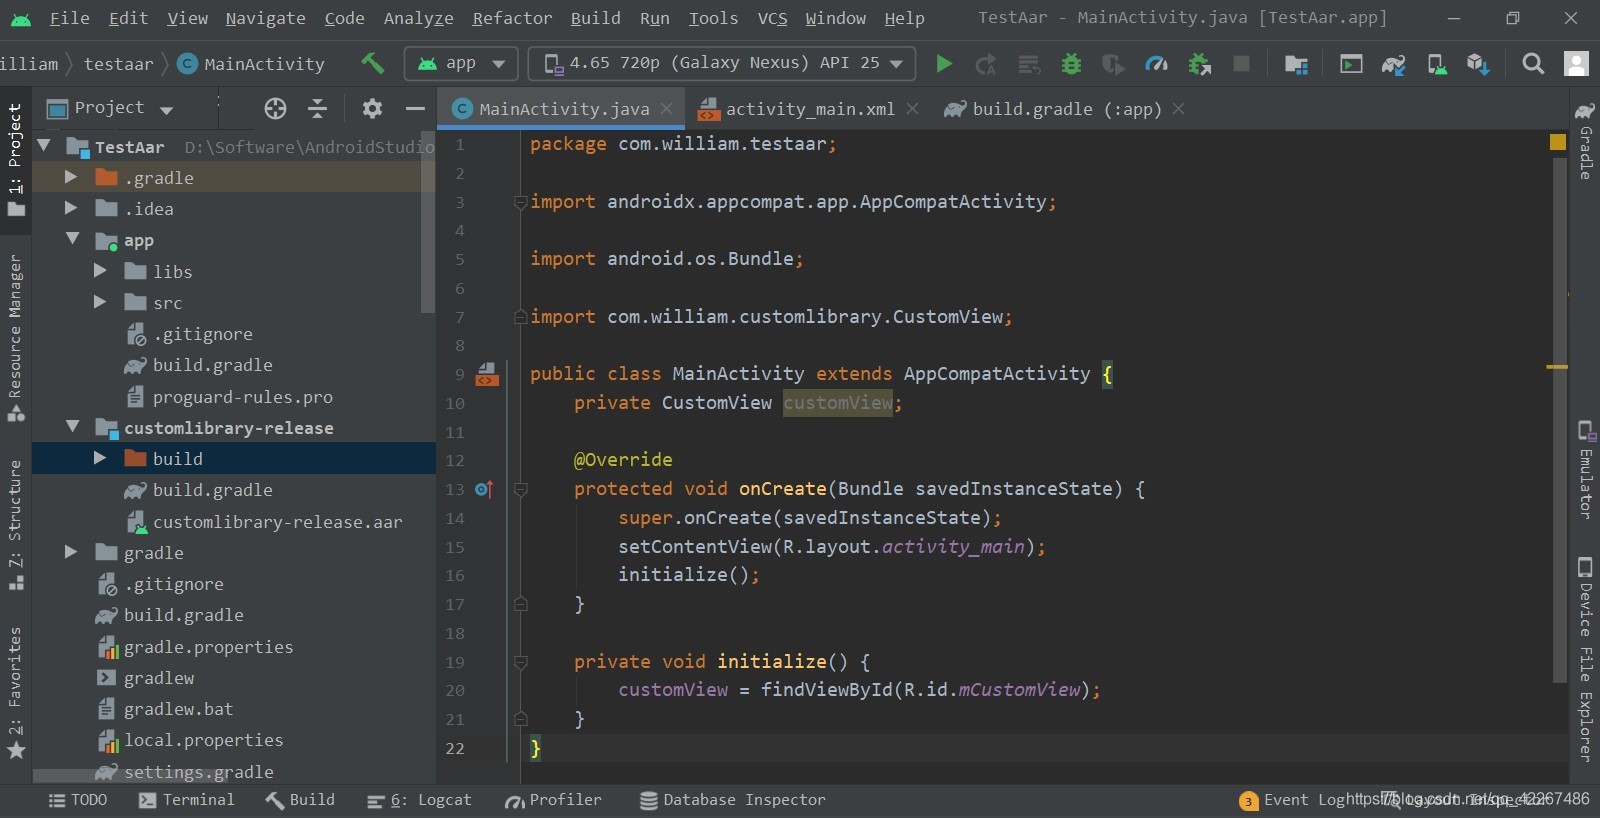
Task: Open the Terminal button in bottom bar
Action: pyautogui.click(x=187, y=800)
